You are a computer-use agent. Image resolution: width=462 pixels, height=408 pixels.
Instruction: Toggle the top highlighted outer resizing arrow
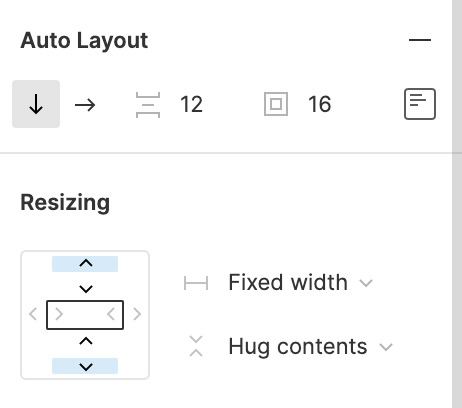click(85, 264)
